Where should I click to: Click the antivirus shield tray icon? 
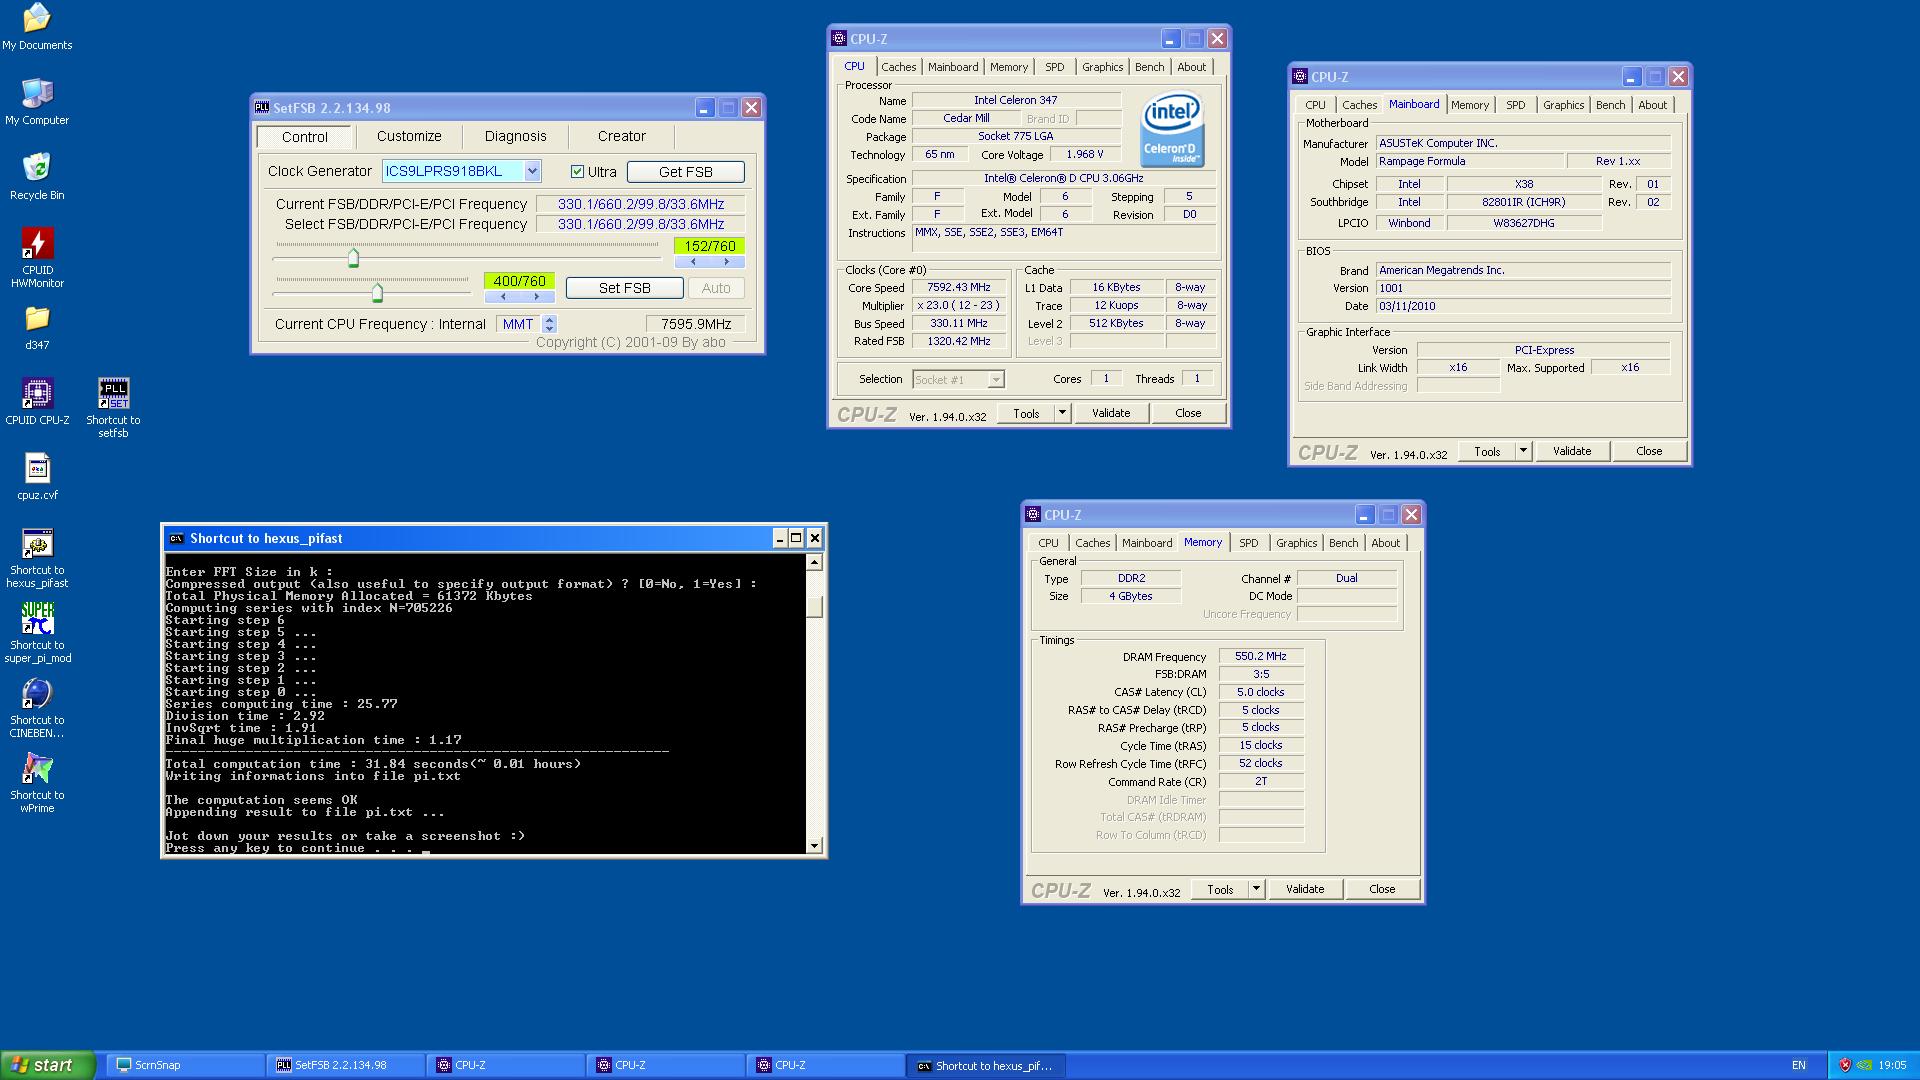[x=1845, y=1065]
